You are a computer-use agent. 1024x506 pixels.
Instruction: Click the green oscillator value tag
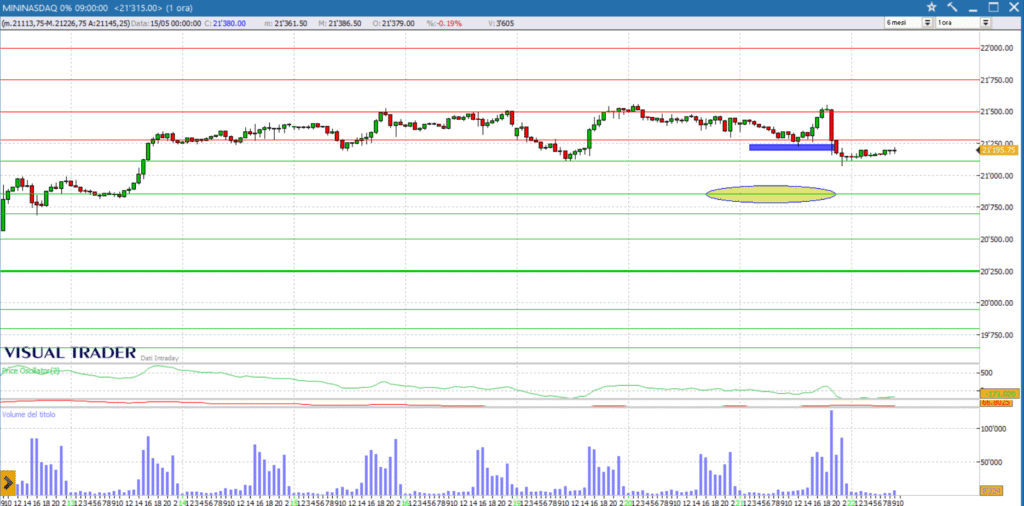[999, 394]
